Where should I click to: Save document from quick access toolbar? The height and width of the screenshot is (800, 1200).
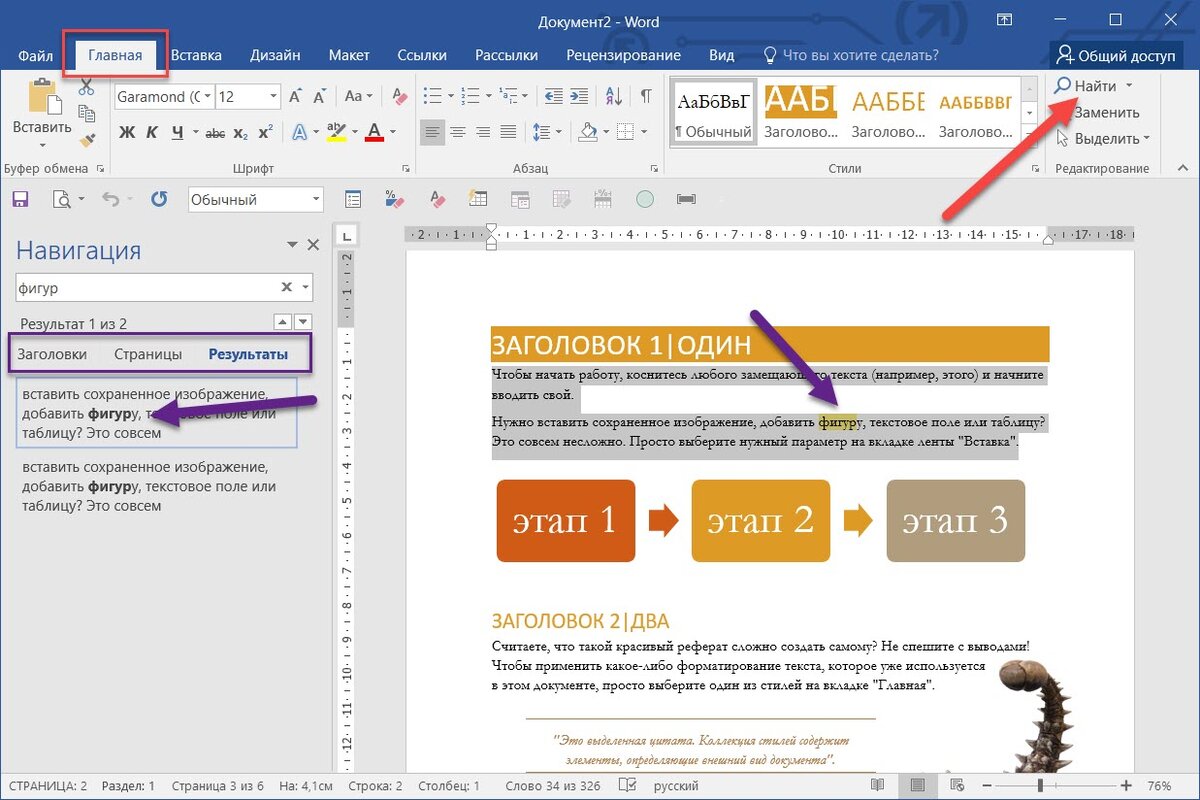[x=20, y=199]
